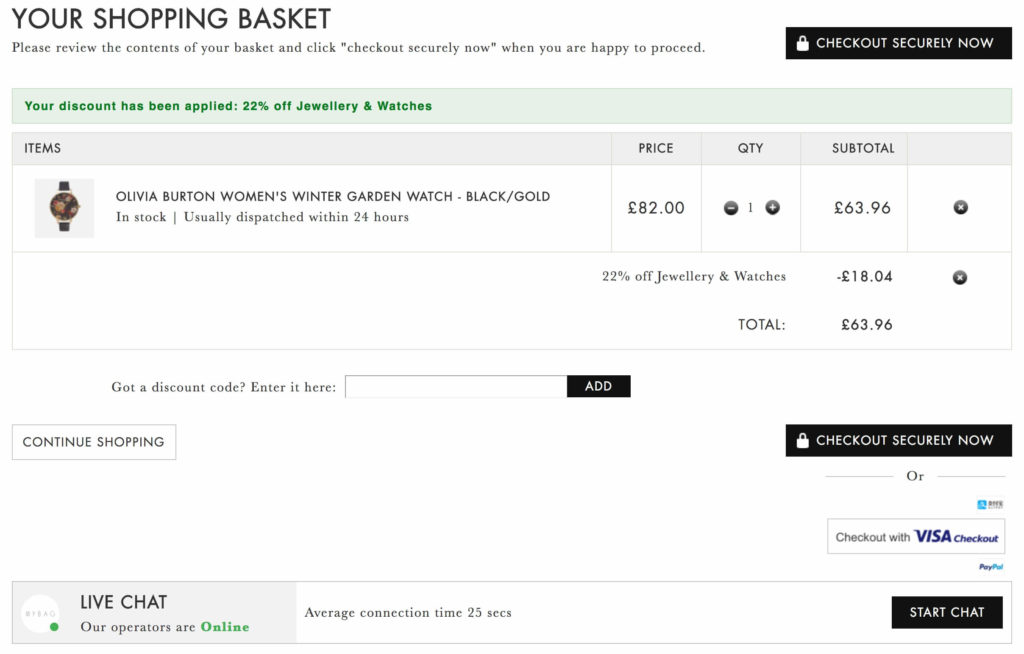Remove the Olivia Burton watch from basket

pos(961,208)
